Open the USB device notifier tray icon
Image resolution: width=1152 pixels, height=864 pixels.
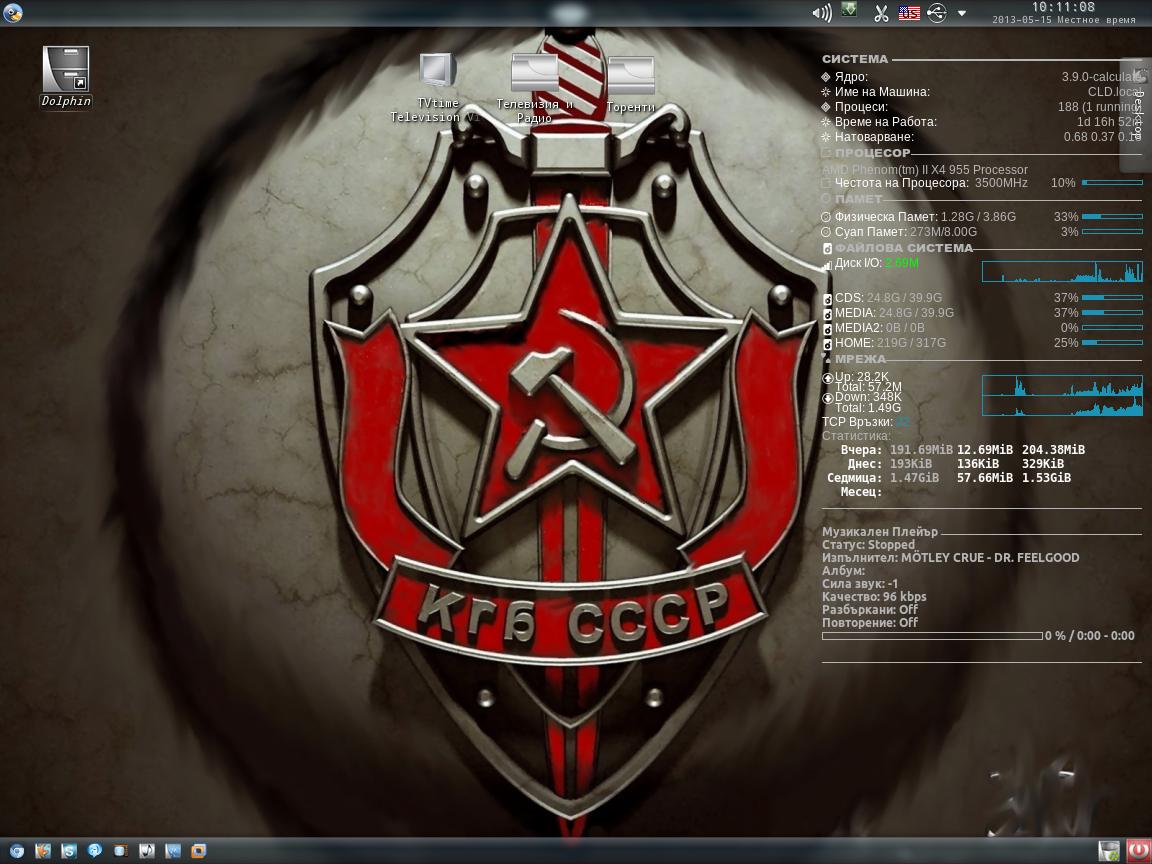point(937,12)
